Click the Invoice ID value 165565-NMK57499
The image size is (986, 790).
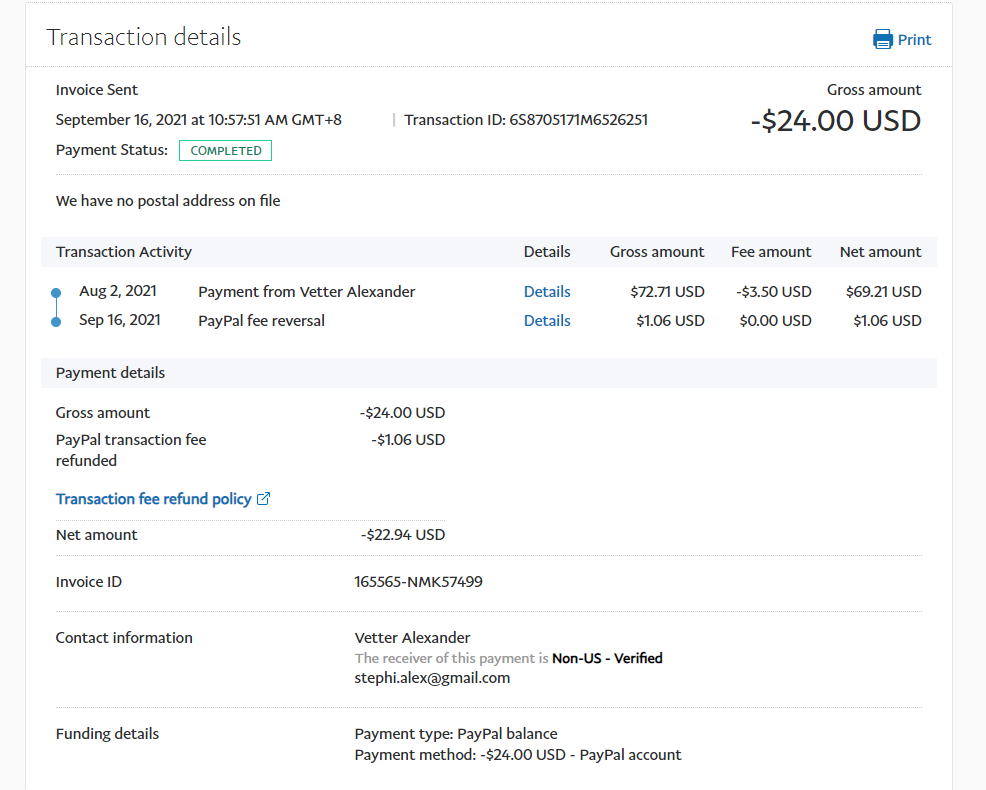pos(418,582)
